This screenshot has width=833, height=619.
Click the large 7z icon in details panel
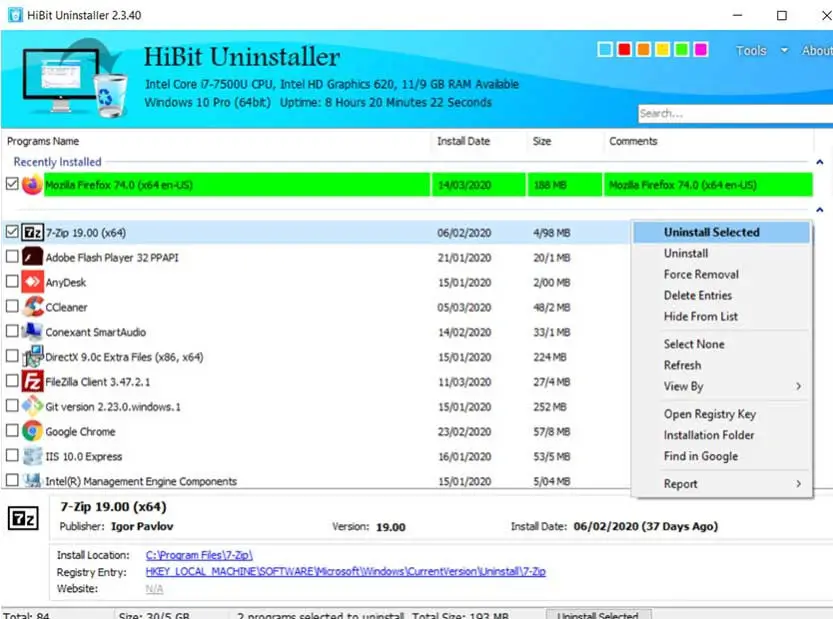pyautogui.click(x=23, y=518)
